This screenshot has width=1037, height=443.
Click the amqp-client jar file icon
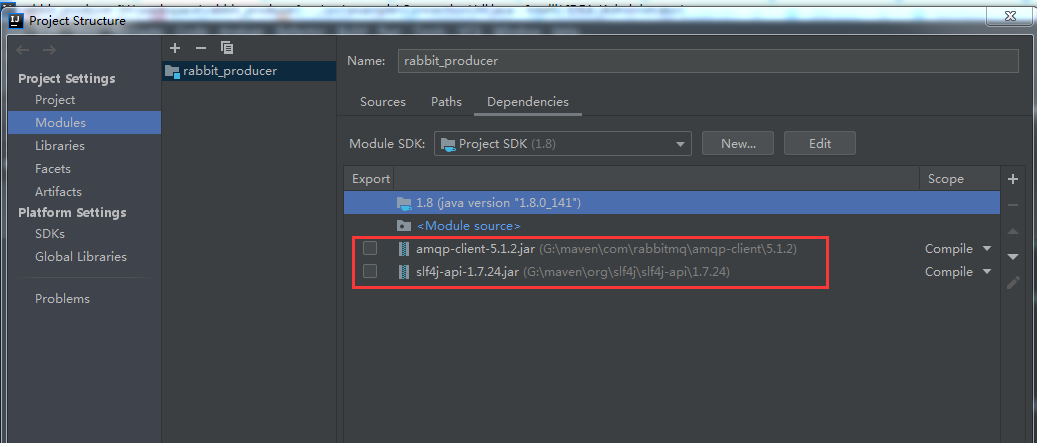[x=403, y=249]
